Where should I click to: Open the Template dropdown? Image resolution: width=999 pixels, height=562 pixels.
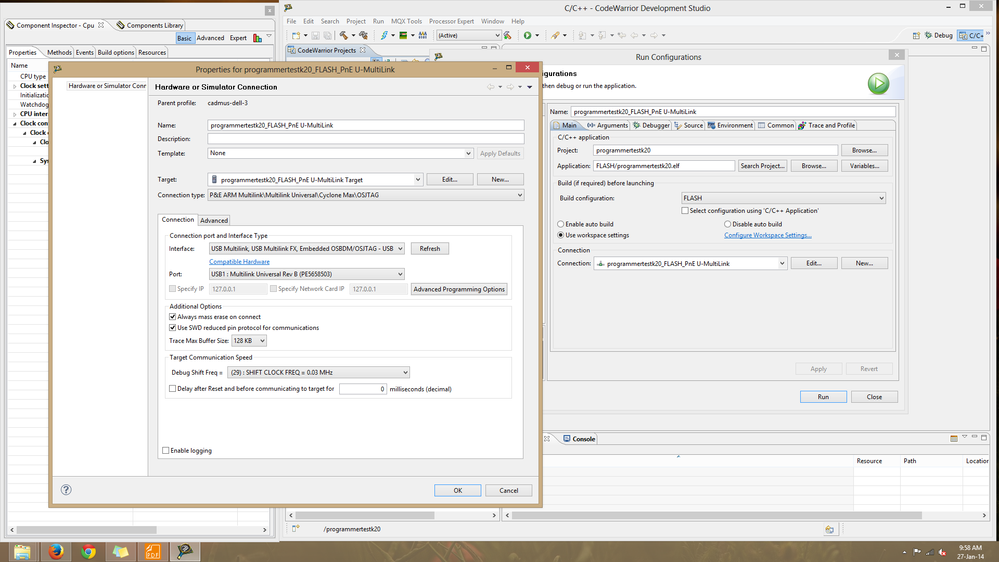coord(468,154)
